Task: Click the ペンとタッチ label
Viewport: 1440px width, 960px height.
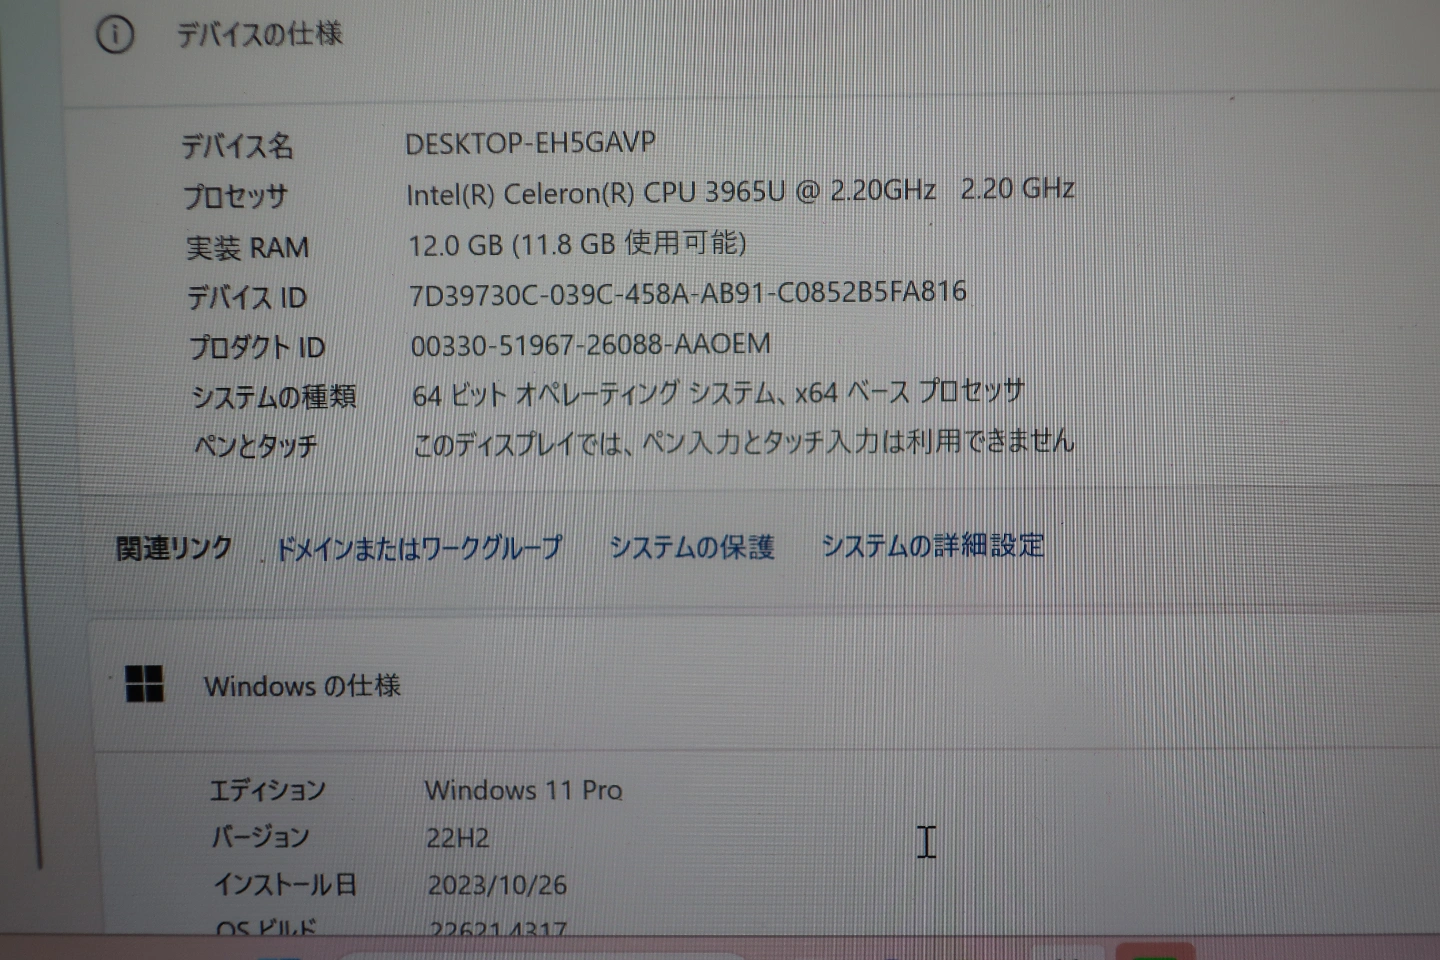Action: coord(256,446)
